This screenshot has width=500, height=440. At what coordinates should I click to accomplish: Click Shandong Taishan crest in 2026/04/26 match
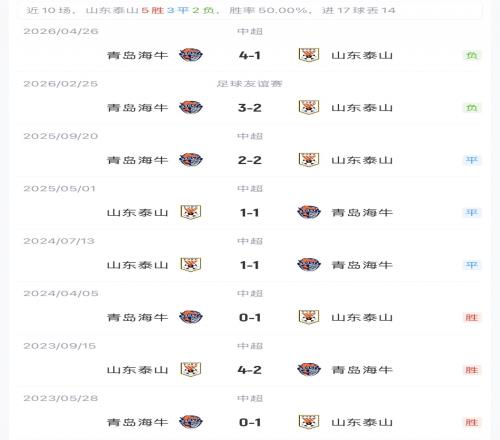coord(309,55)
